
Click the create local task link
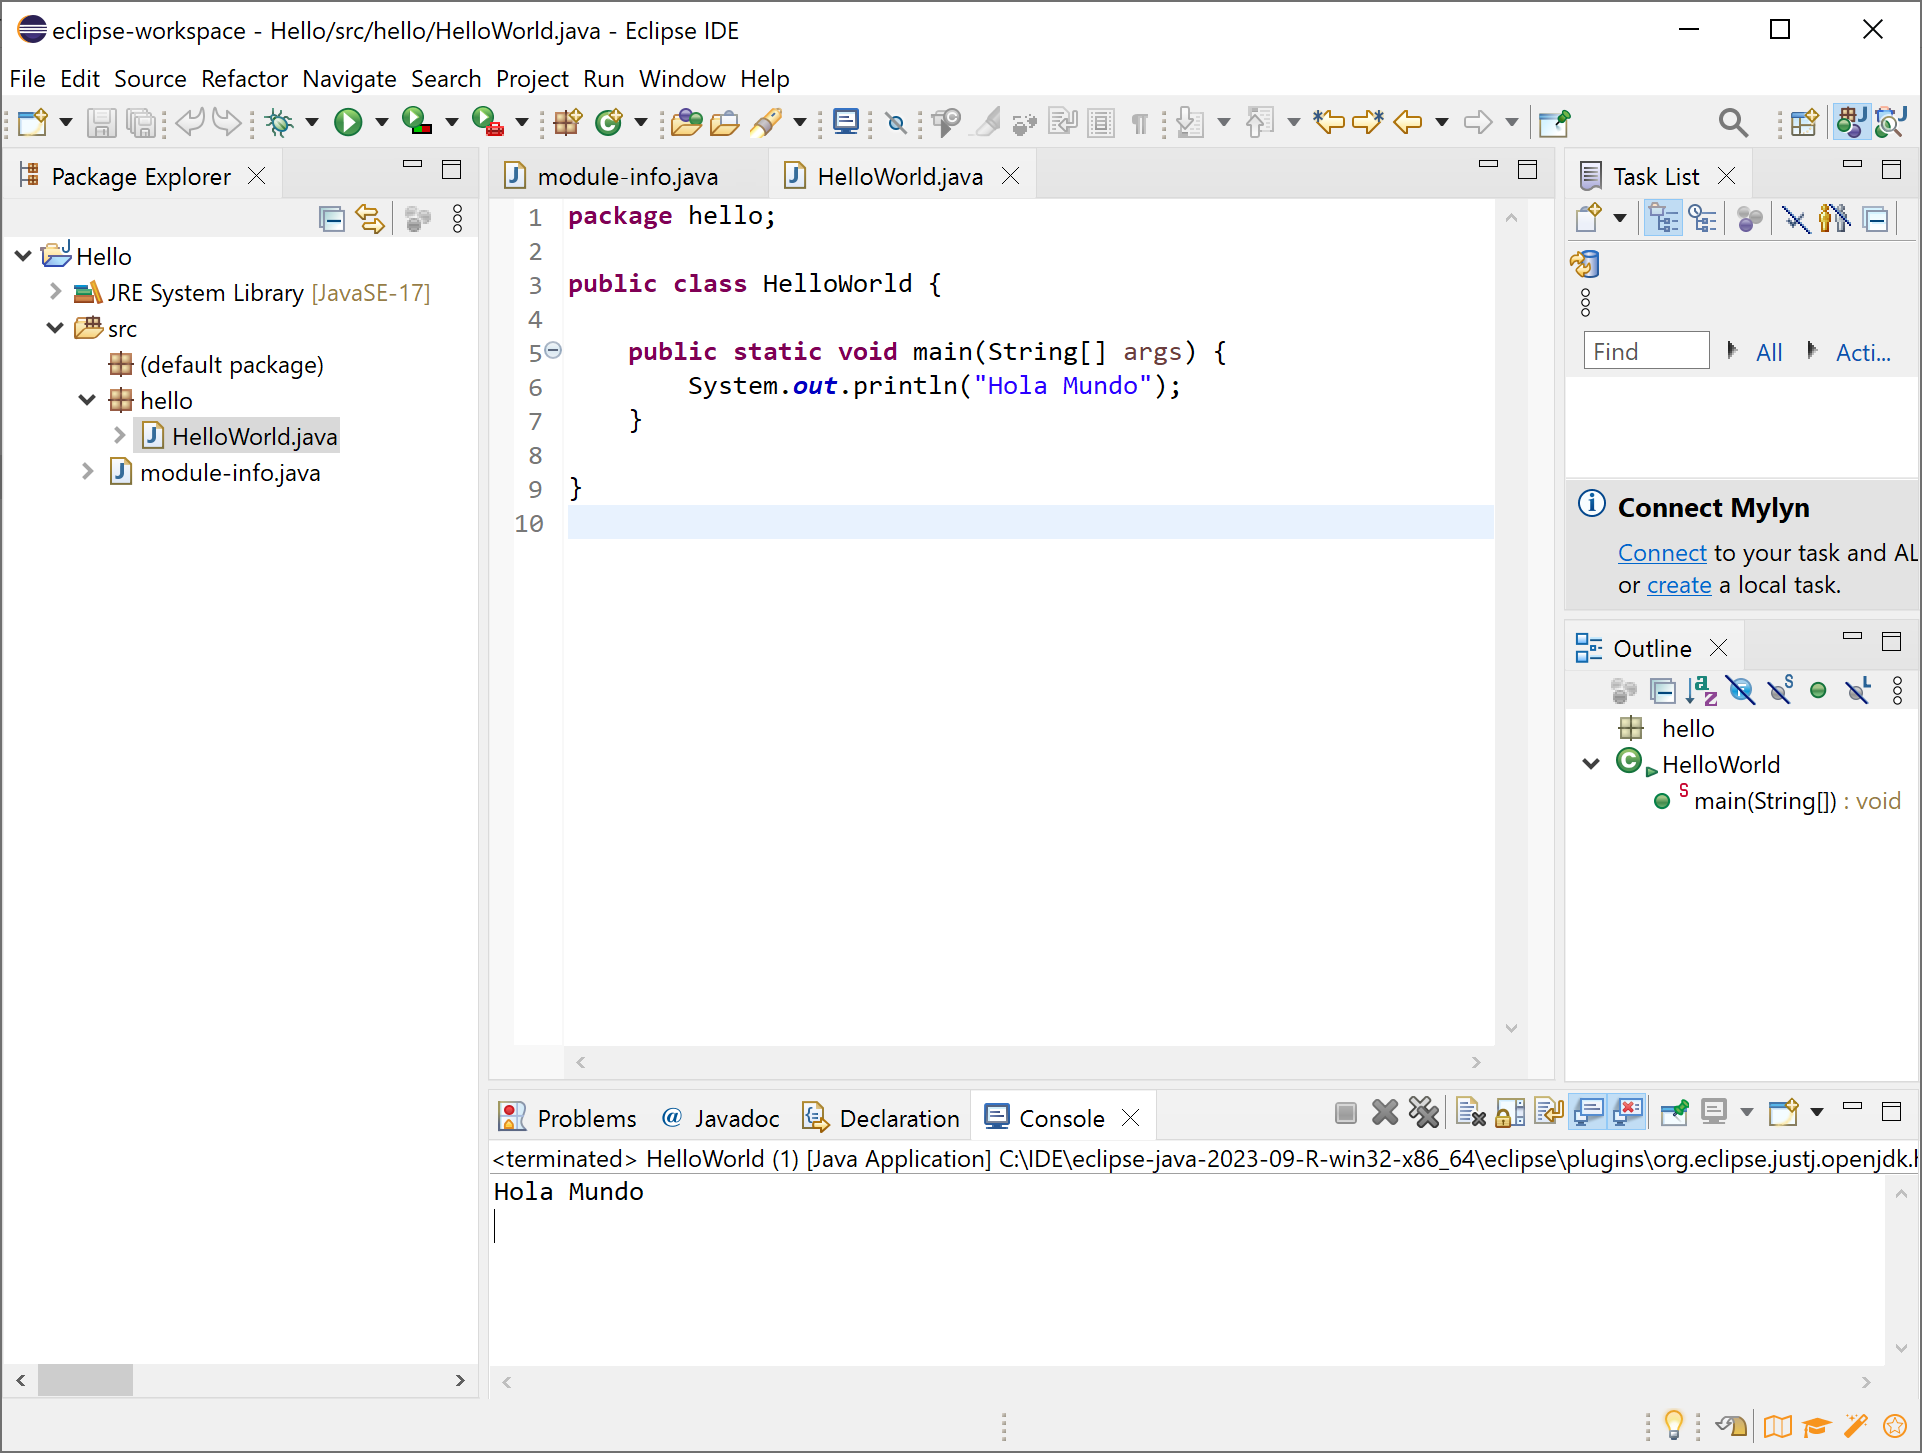click(x=1679, y=584)
